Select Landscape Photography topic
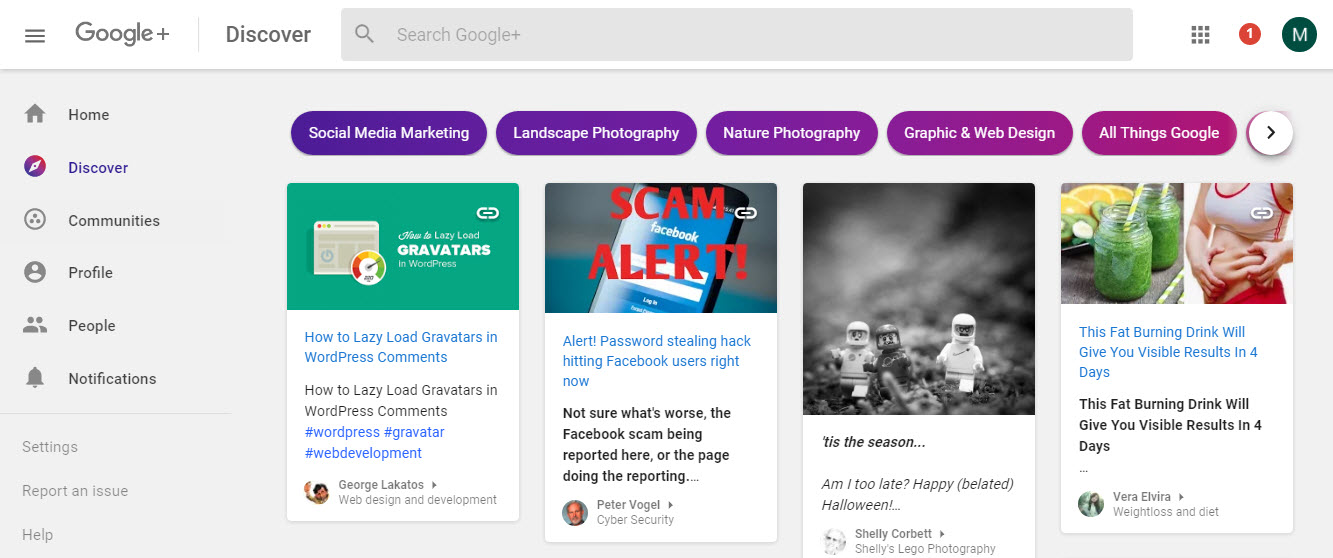 pos(596,132)
